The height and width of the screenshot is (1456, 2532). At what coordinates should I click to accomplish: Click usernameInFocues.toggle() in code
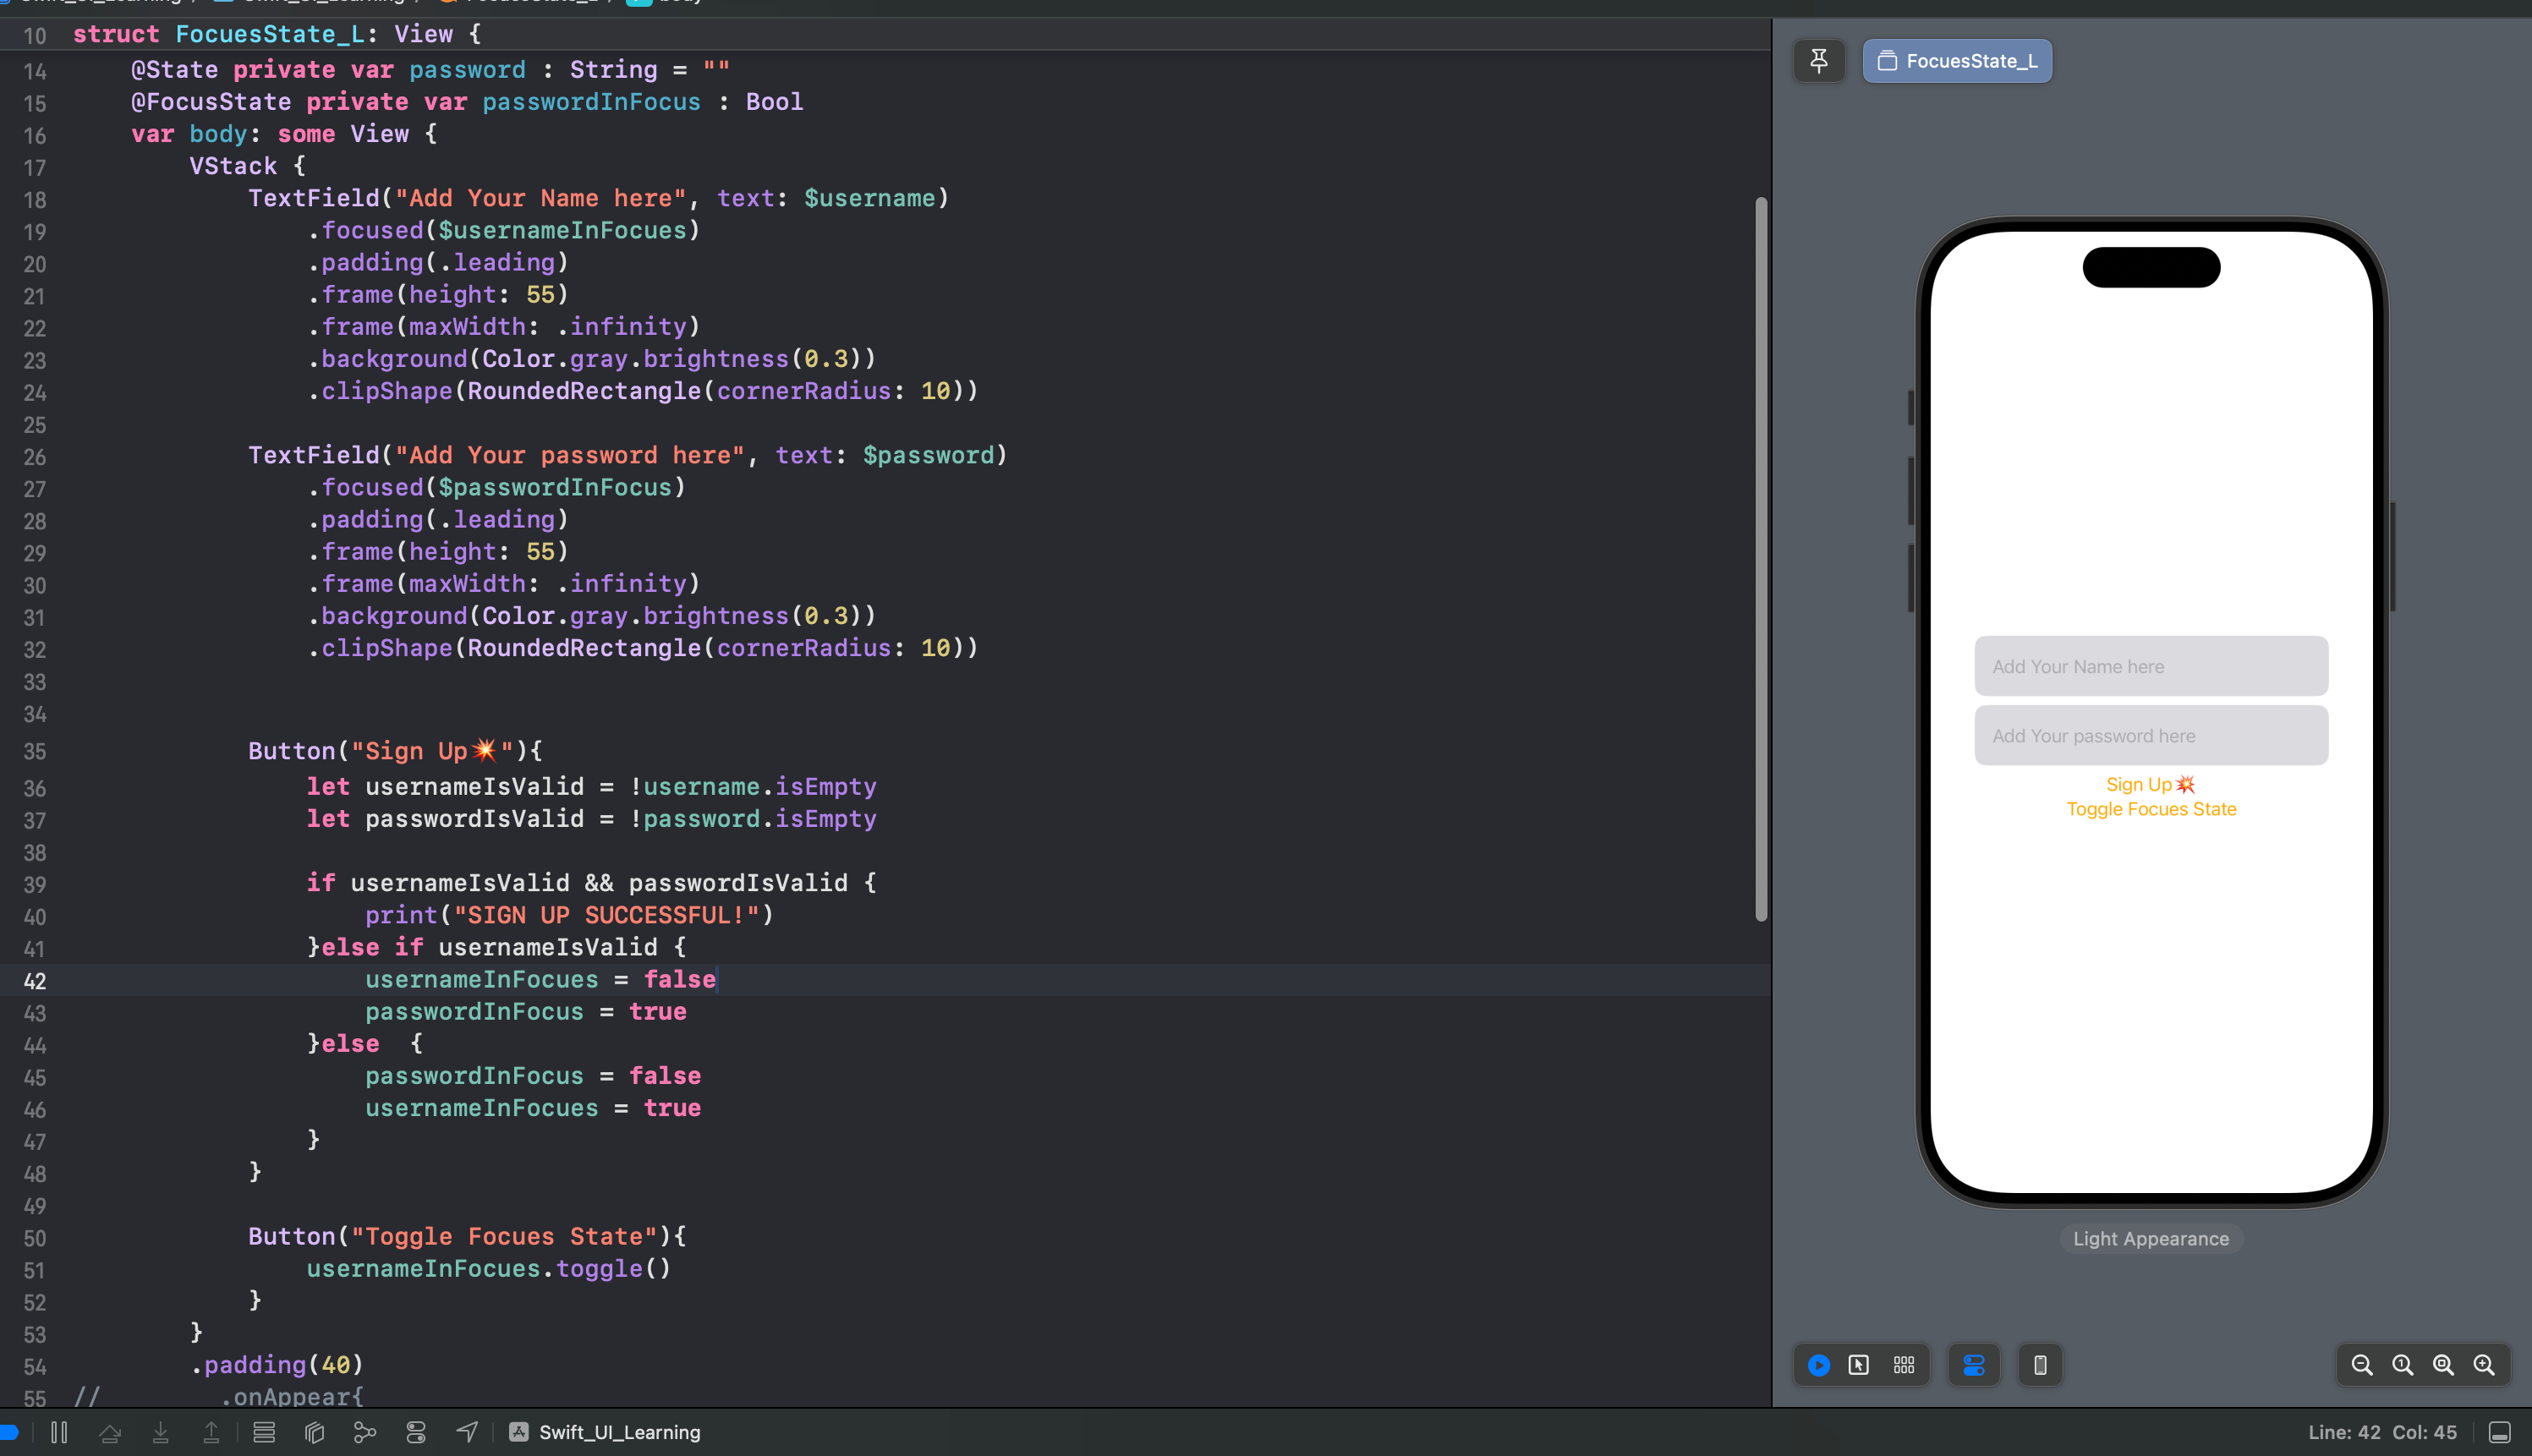(489, 1269)
